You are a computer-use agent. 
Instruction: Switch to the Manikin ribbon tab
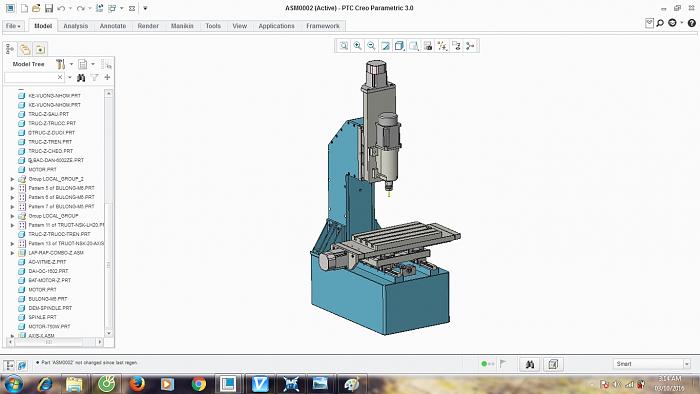pyautogui.click(x=182, y=26)
